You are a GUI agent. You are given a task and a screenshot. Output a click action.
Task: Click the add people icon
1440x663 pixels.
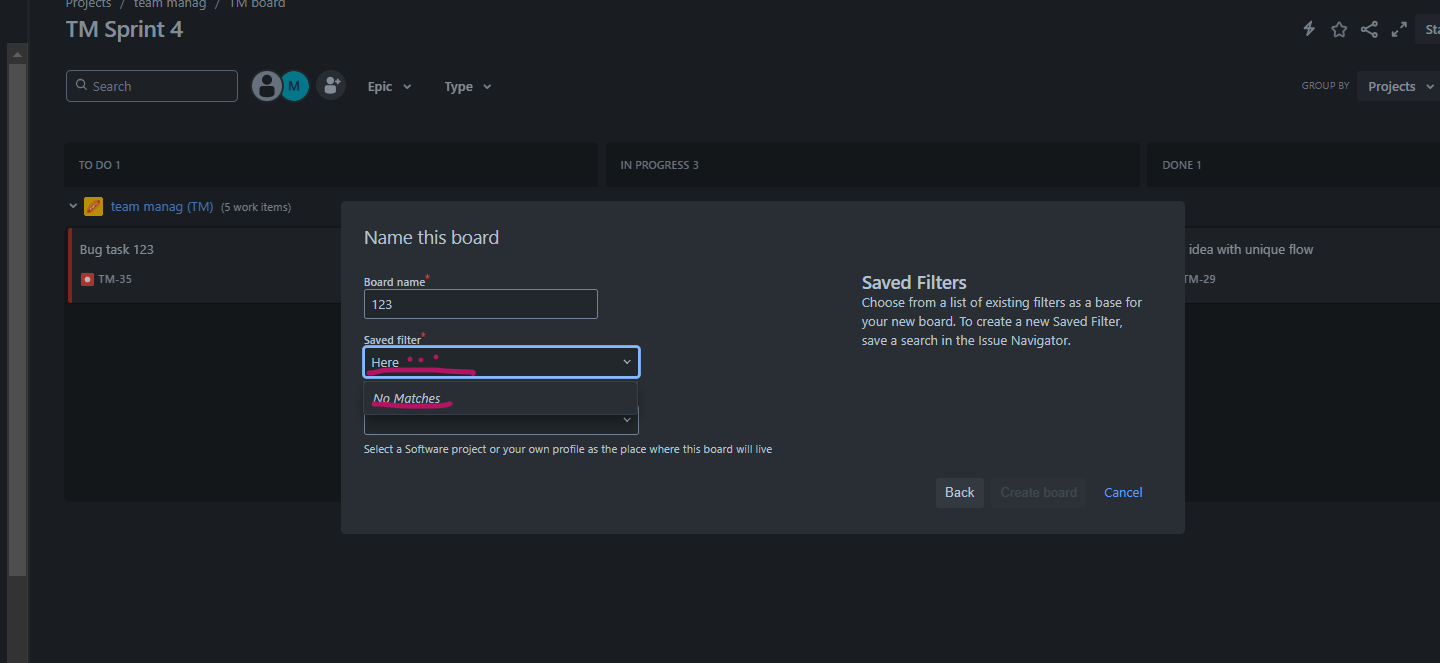tap(331, 85)
